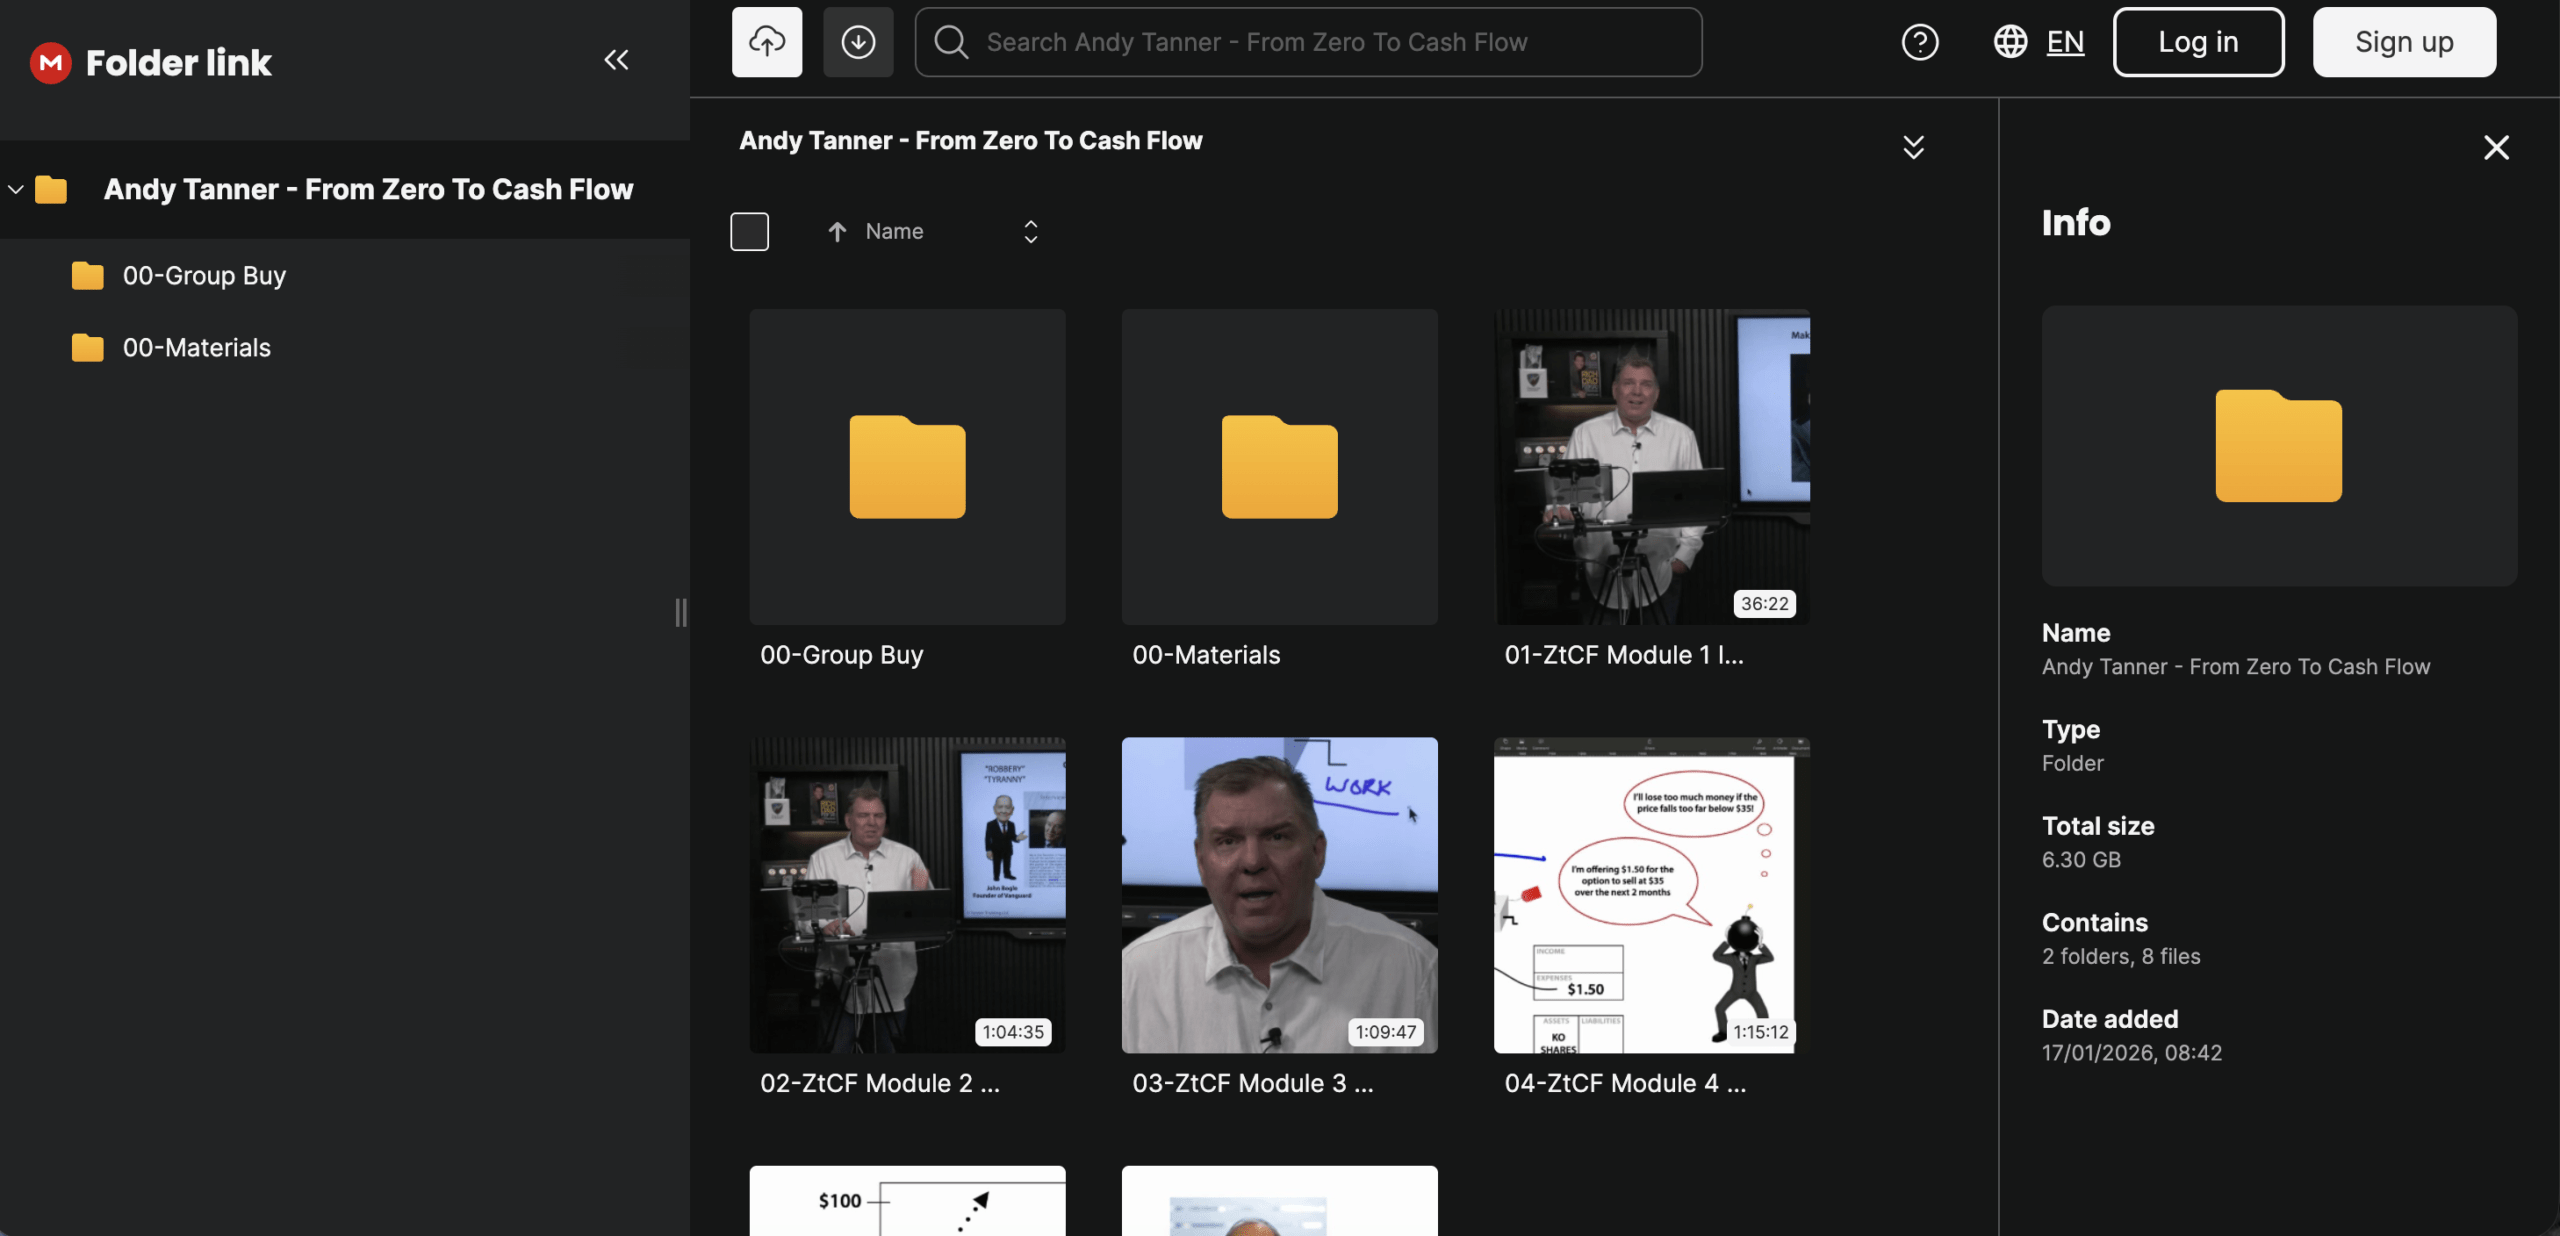Open the 03-ZtCF Module 3 video thumbnail
This screenshot has width=2560, height=1236.
tap(1279, 895)
